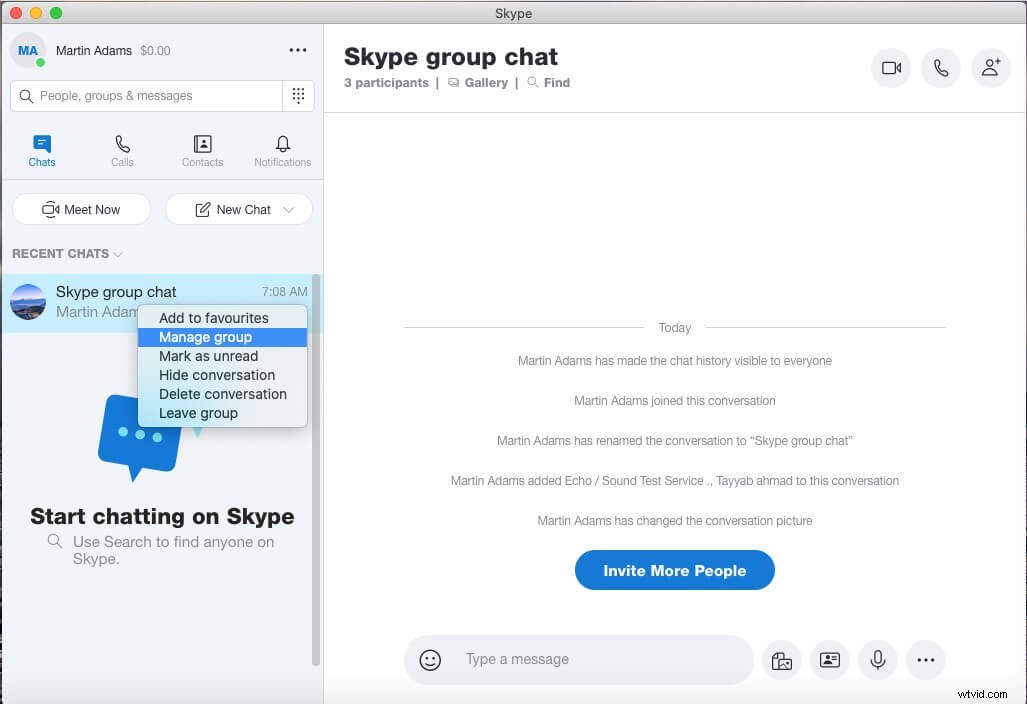The height and width of the screenshot is (704, 1027).
Task: Start a video call from the chat header
Action: pyautogui.click(x=890, y=67)
